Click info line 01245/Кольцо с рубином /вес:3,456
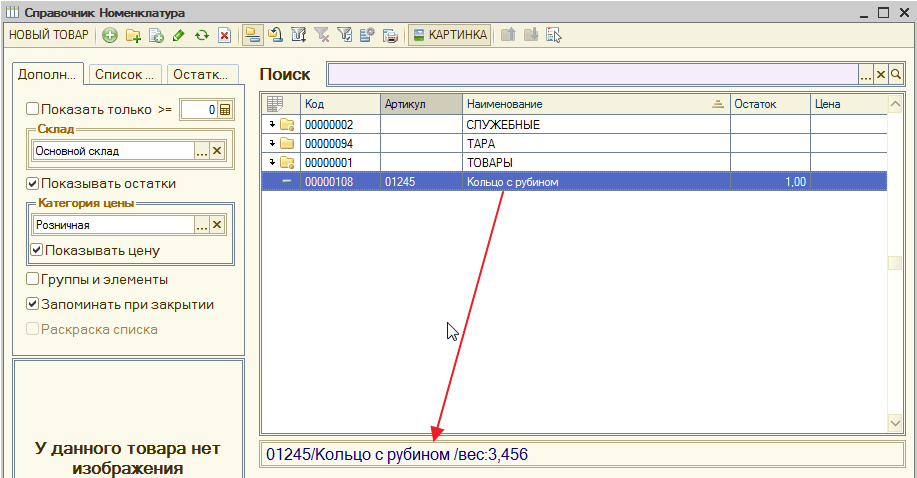The height and width of the screenshot is (478, 917). click(x=397, y=454)
